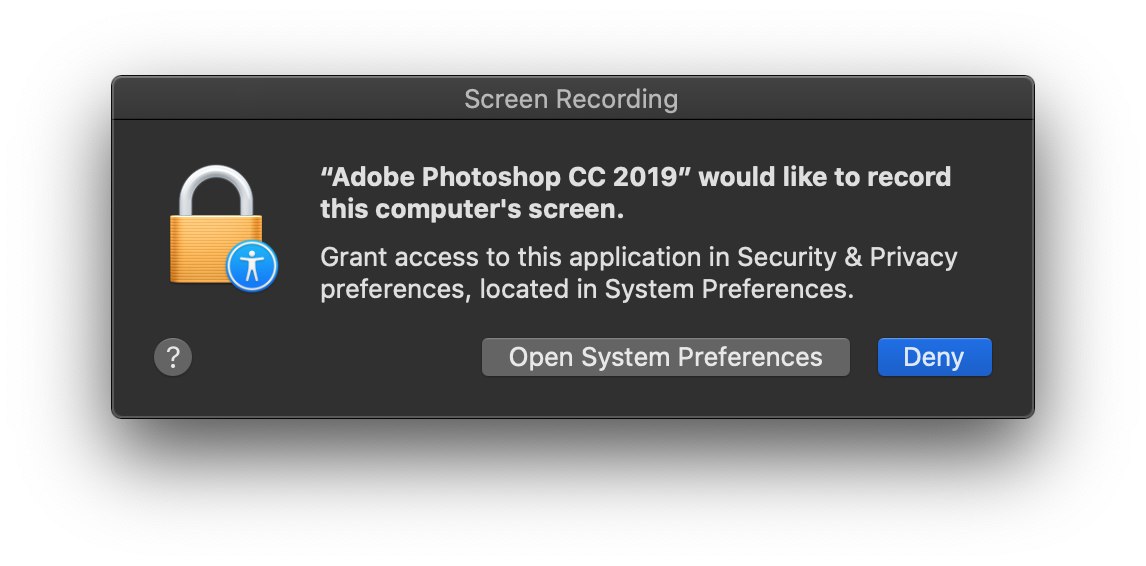Click the blue accessibility badge on padlock
Screen dimensions: 1146x566
[x=252, y=266]
